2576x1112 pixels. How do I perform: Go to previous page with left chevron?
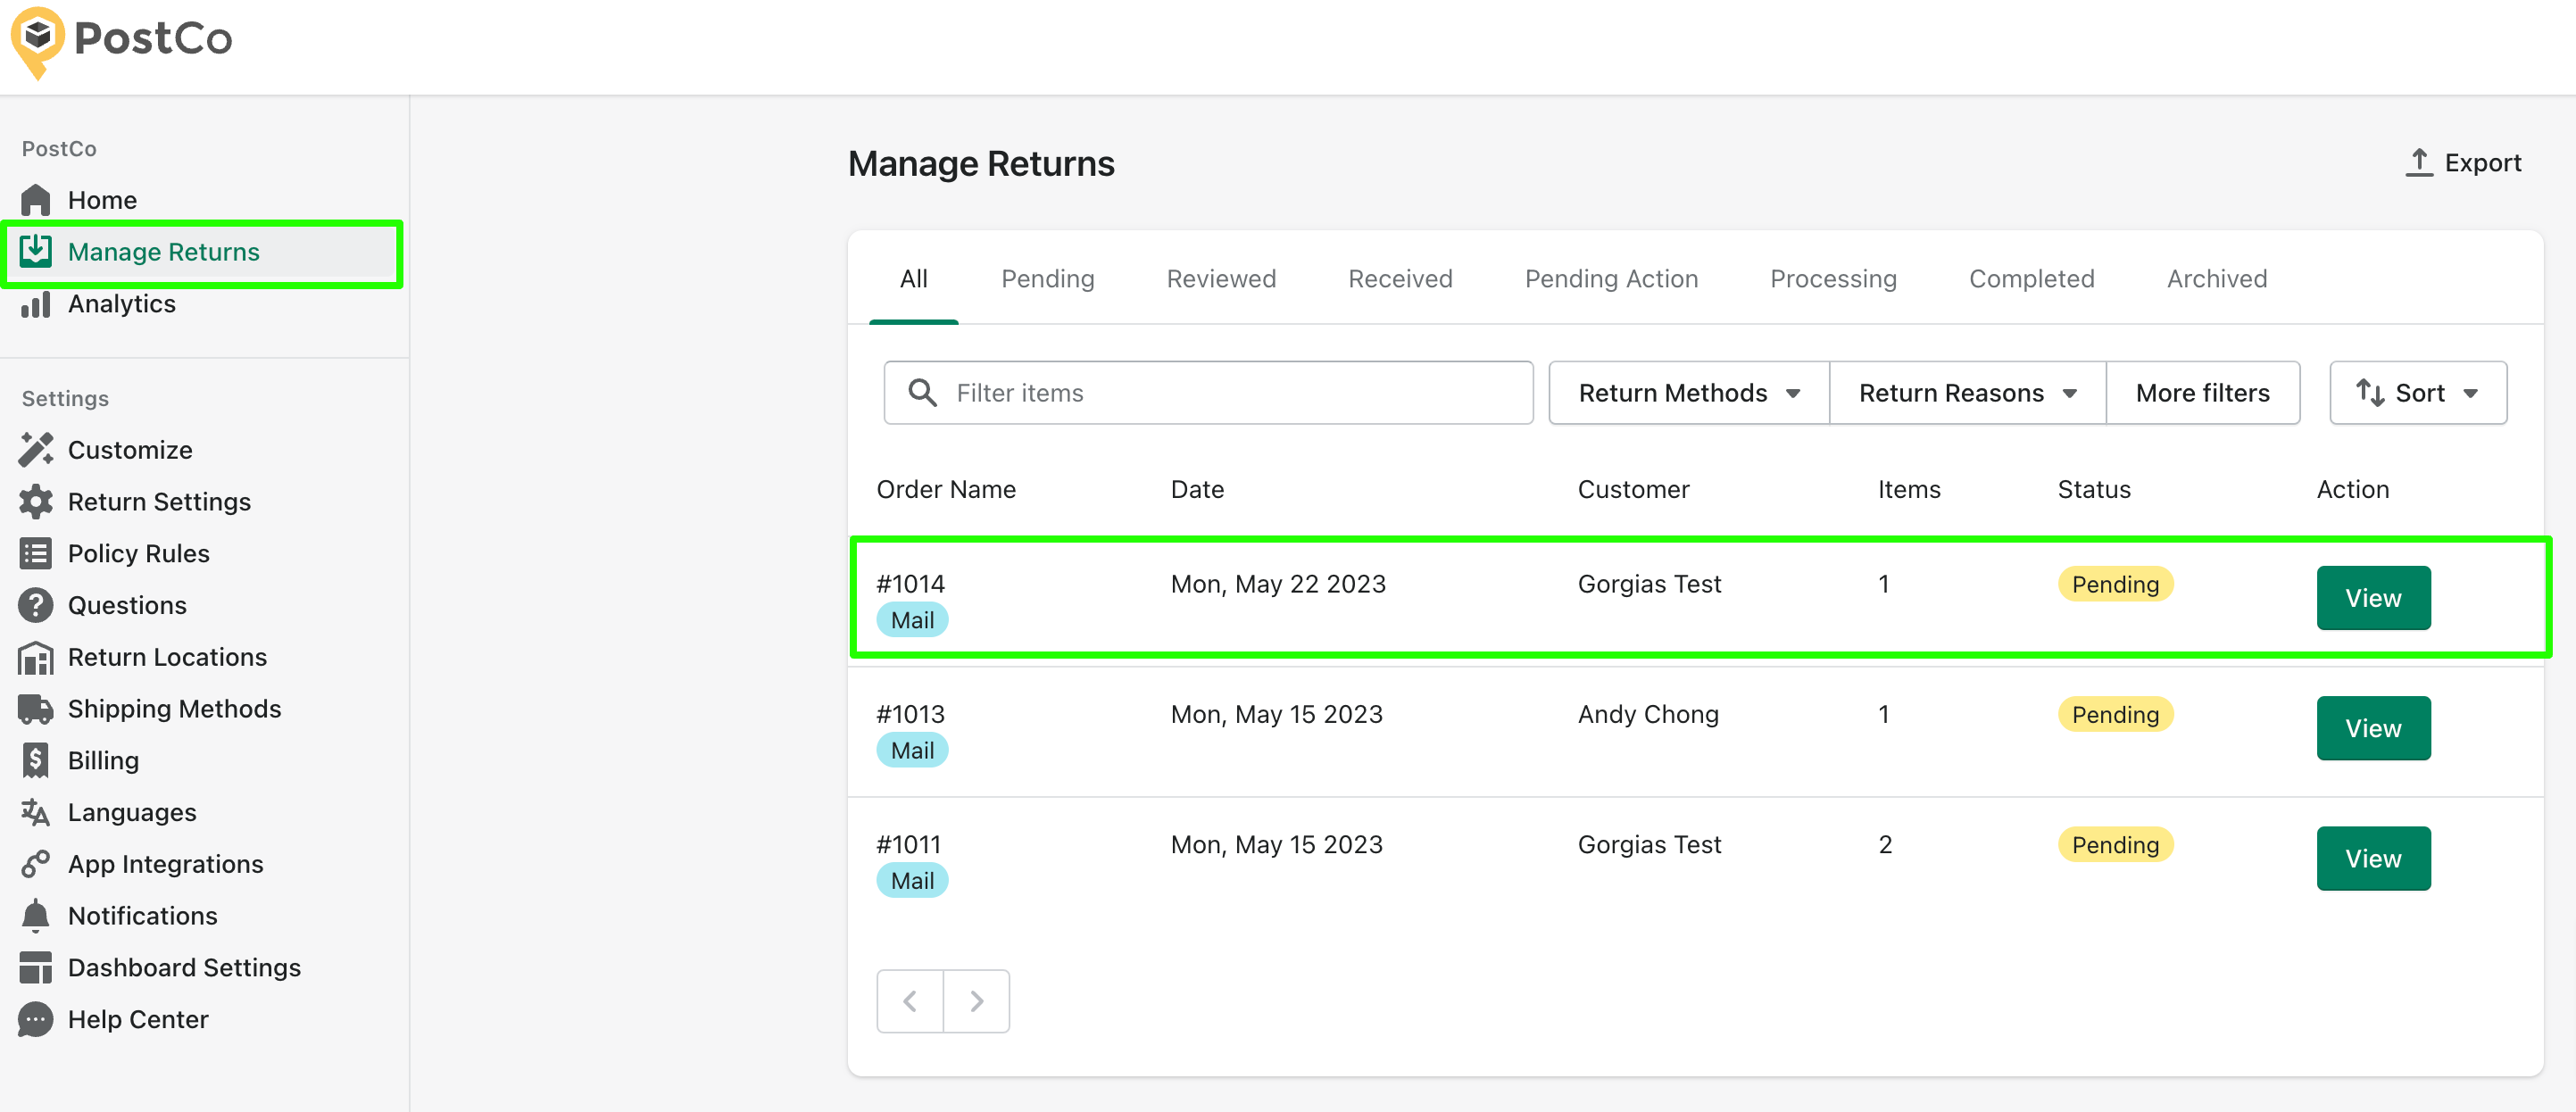click(x=910, y=1001)
